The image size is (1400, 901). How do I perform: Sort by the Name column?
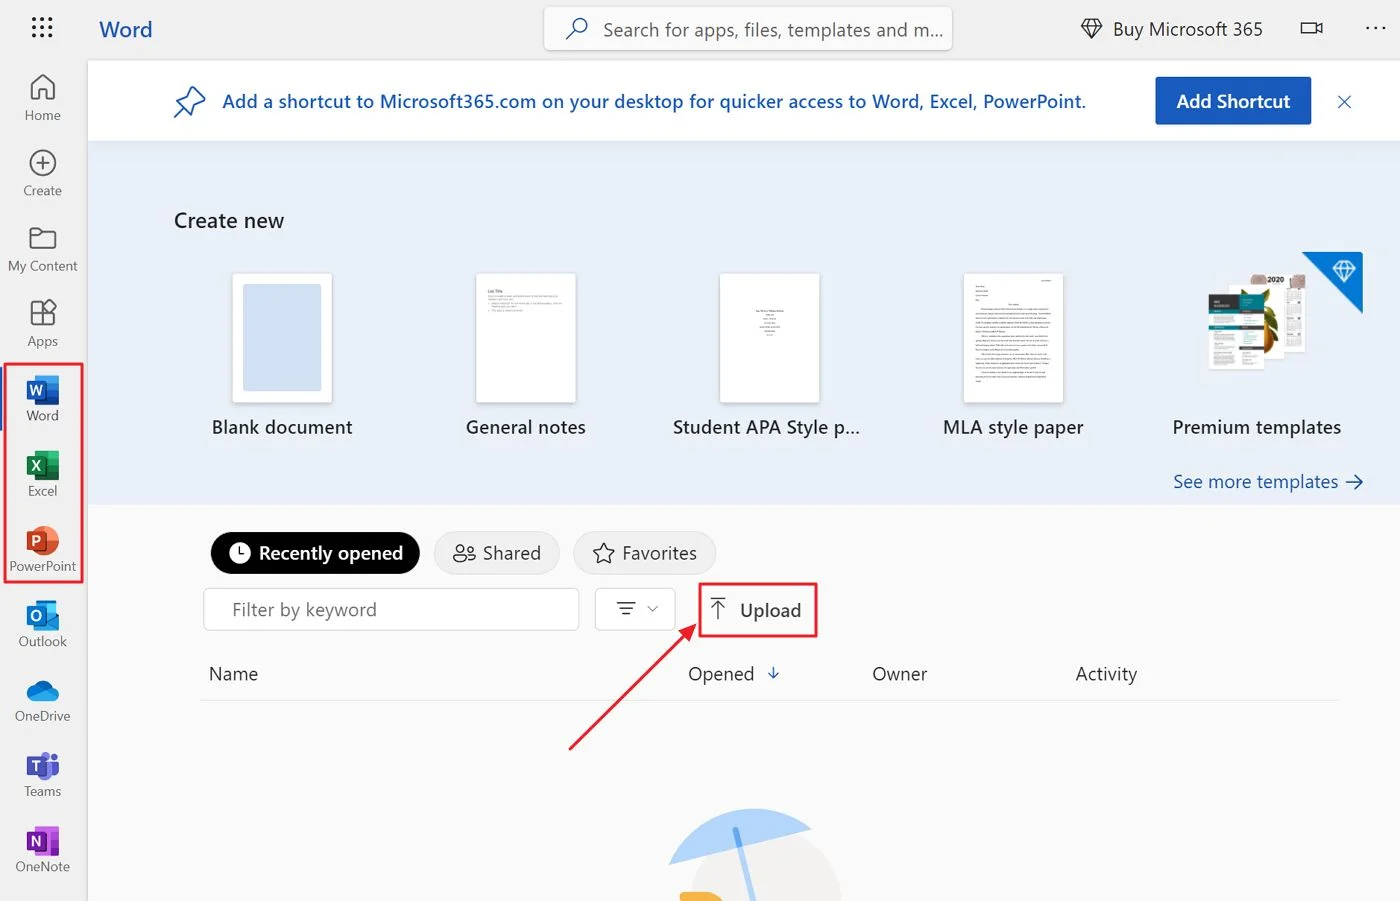(233, 674)
